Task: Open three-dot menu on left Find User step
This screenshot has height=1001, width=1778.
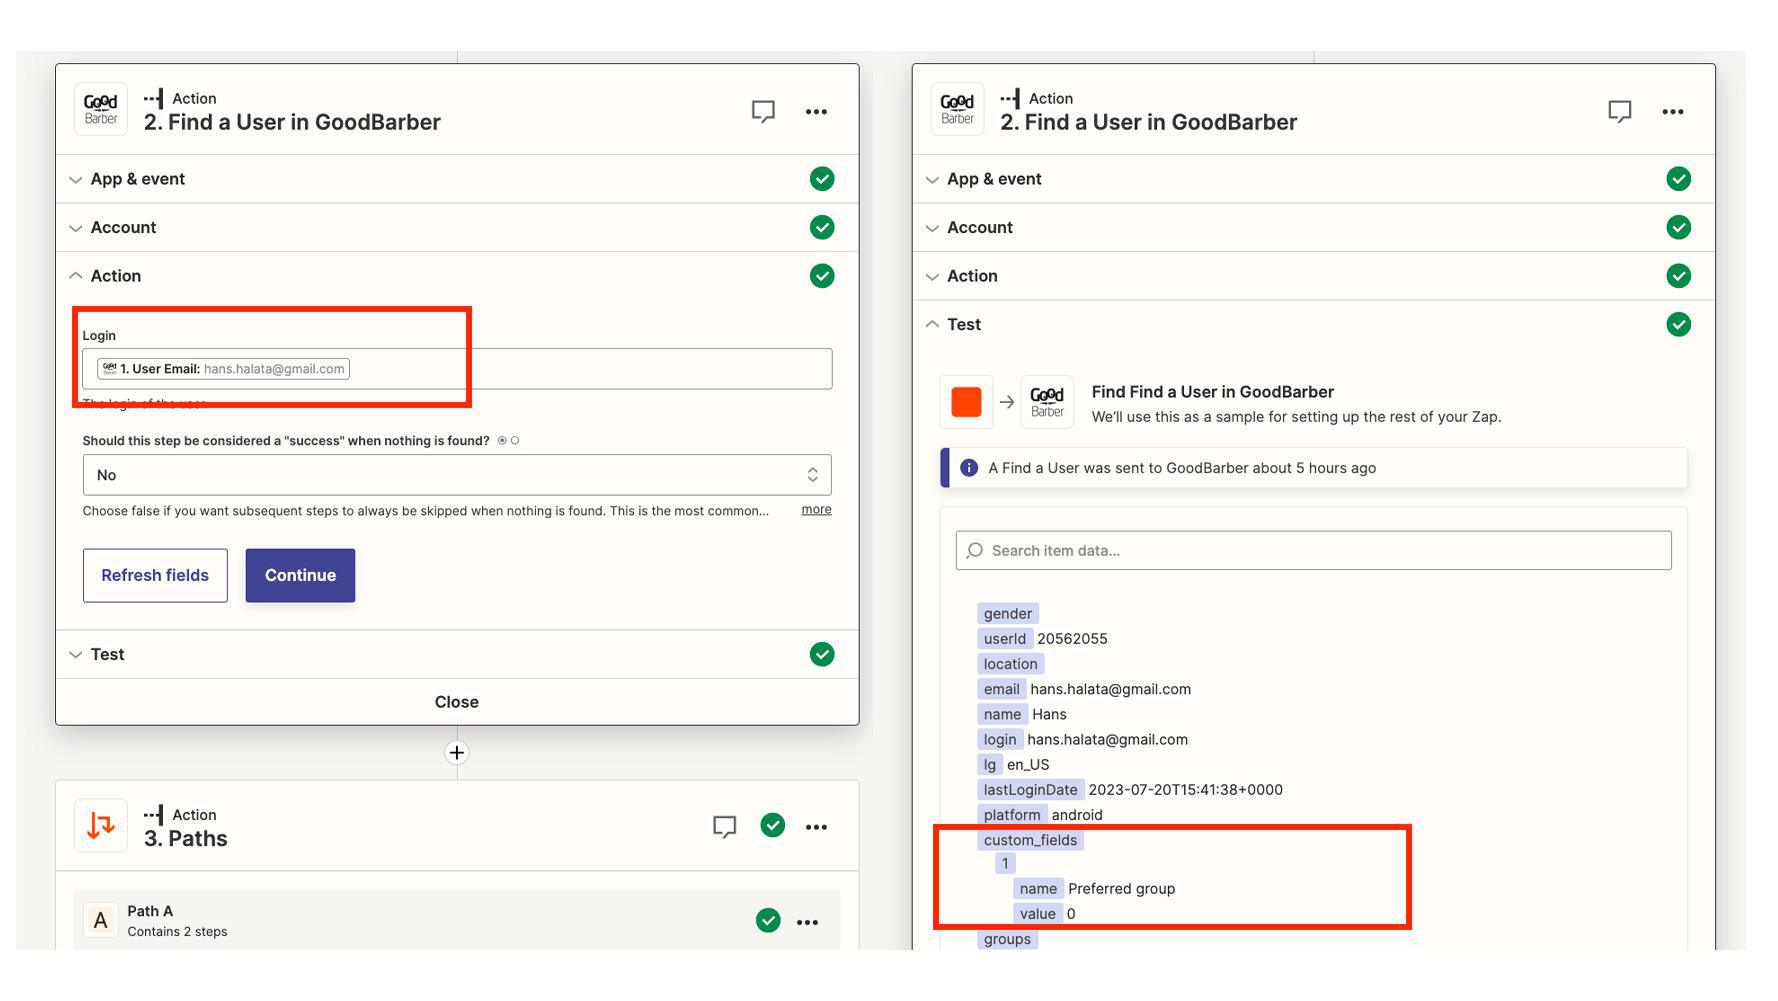Action: pyautogui.click(x=816, y=111)
